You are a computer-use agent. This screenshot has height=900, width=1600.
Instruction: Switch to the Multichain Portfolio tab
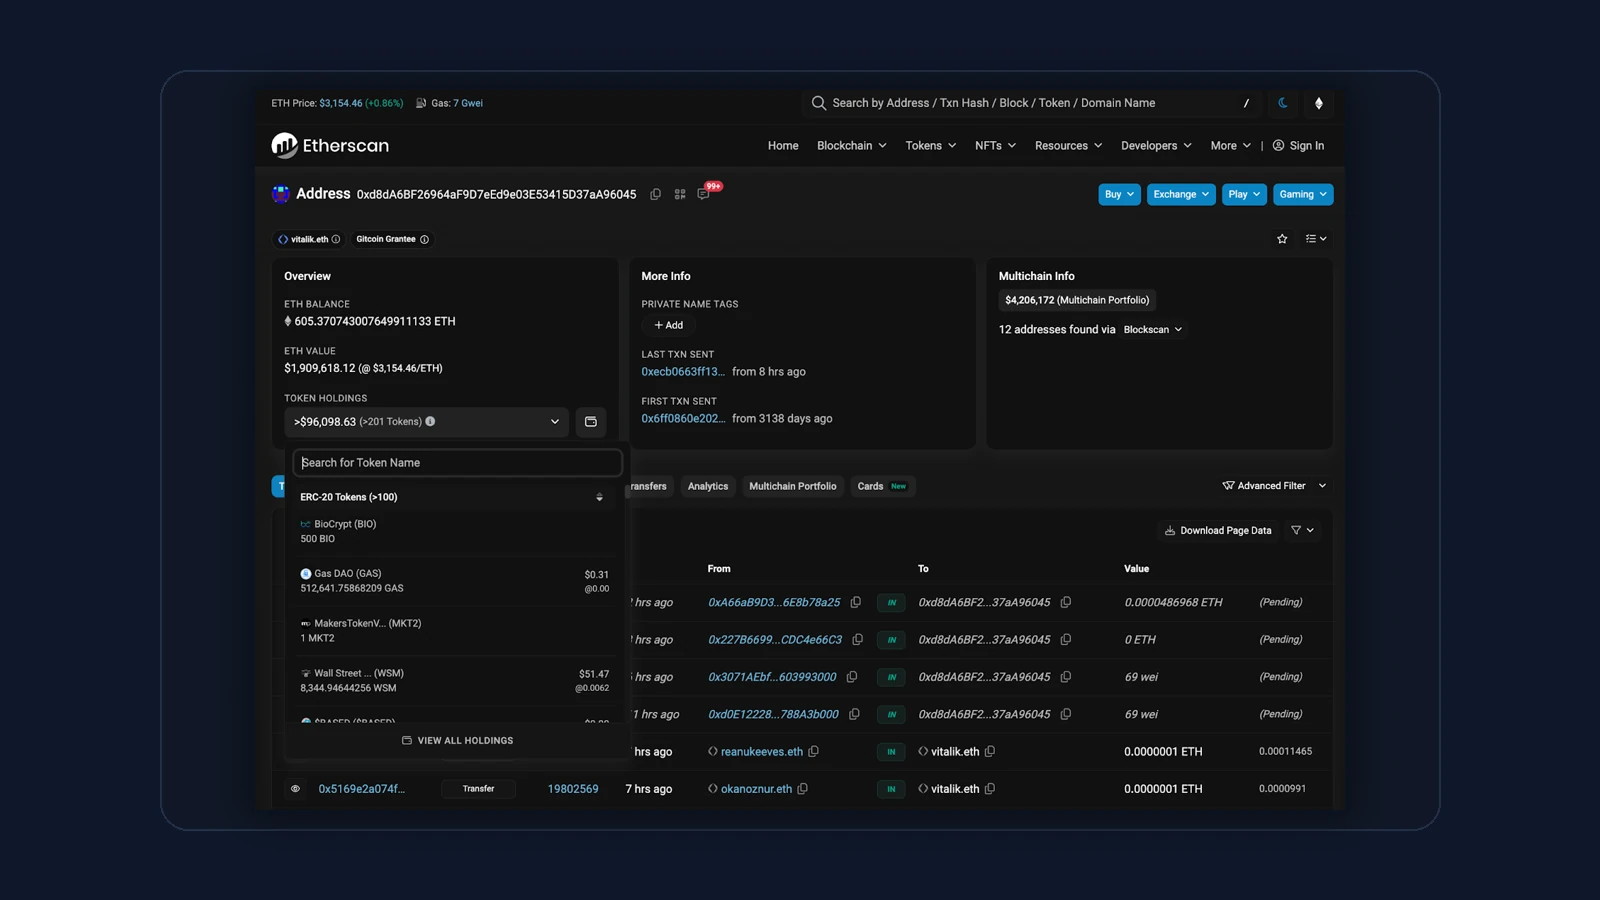(793, 486)
